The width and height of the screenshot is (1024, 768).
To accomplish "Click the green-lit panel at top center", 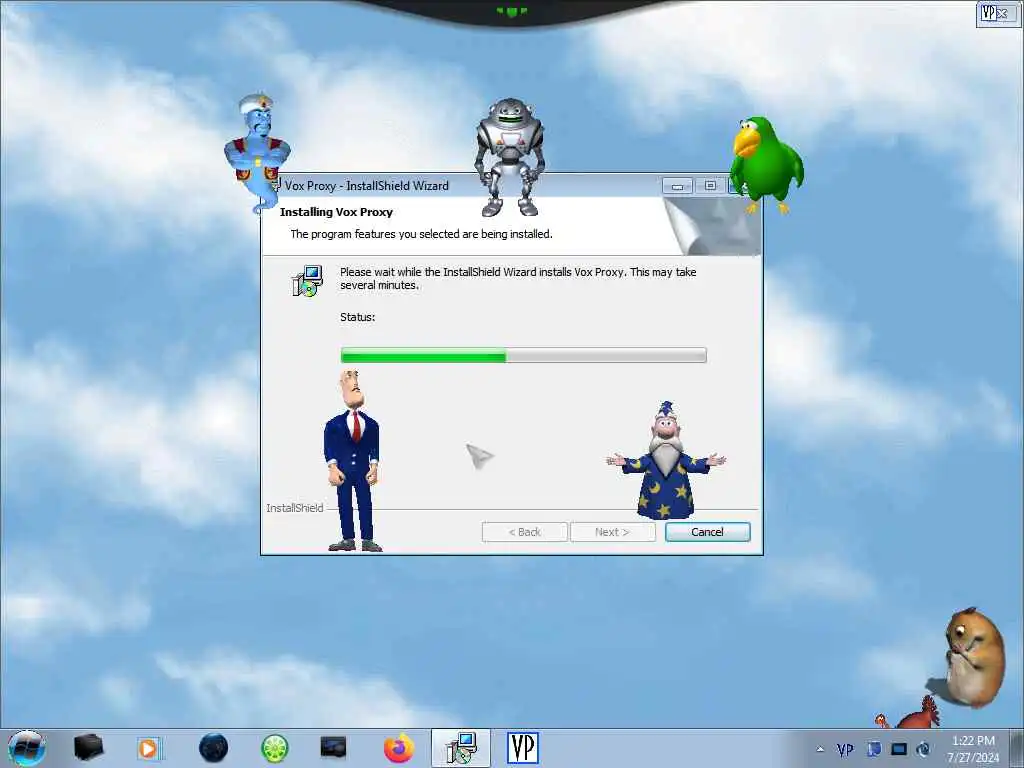I will click(x=511, y=11).
